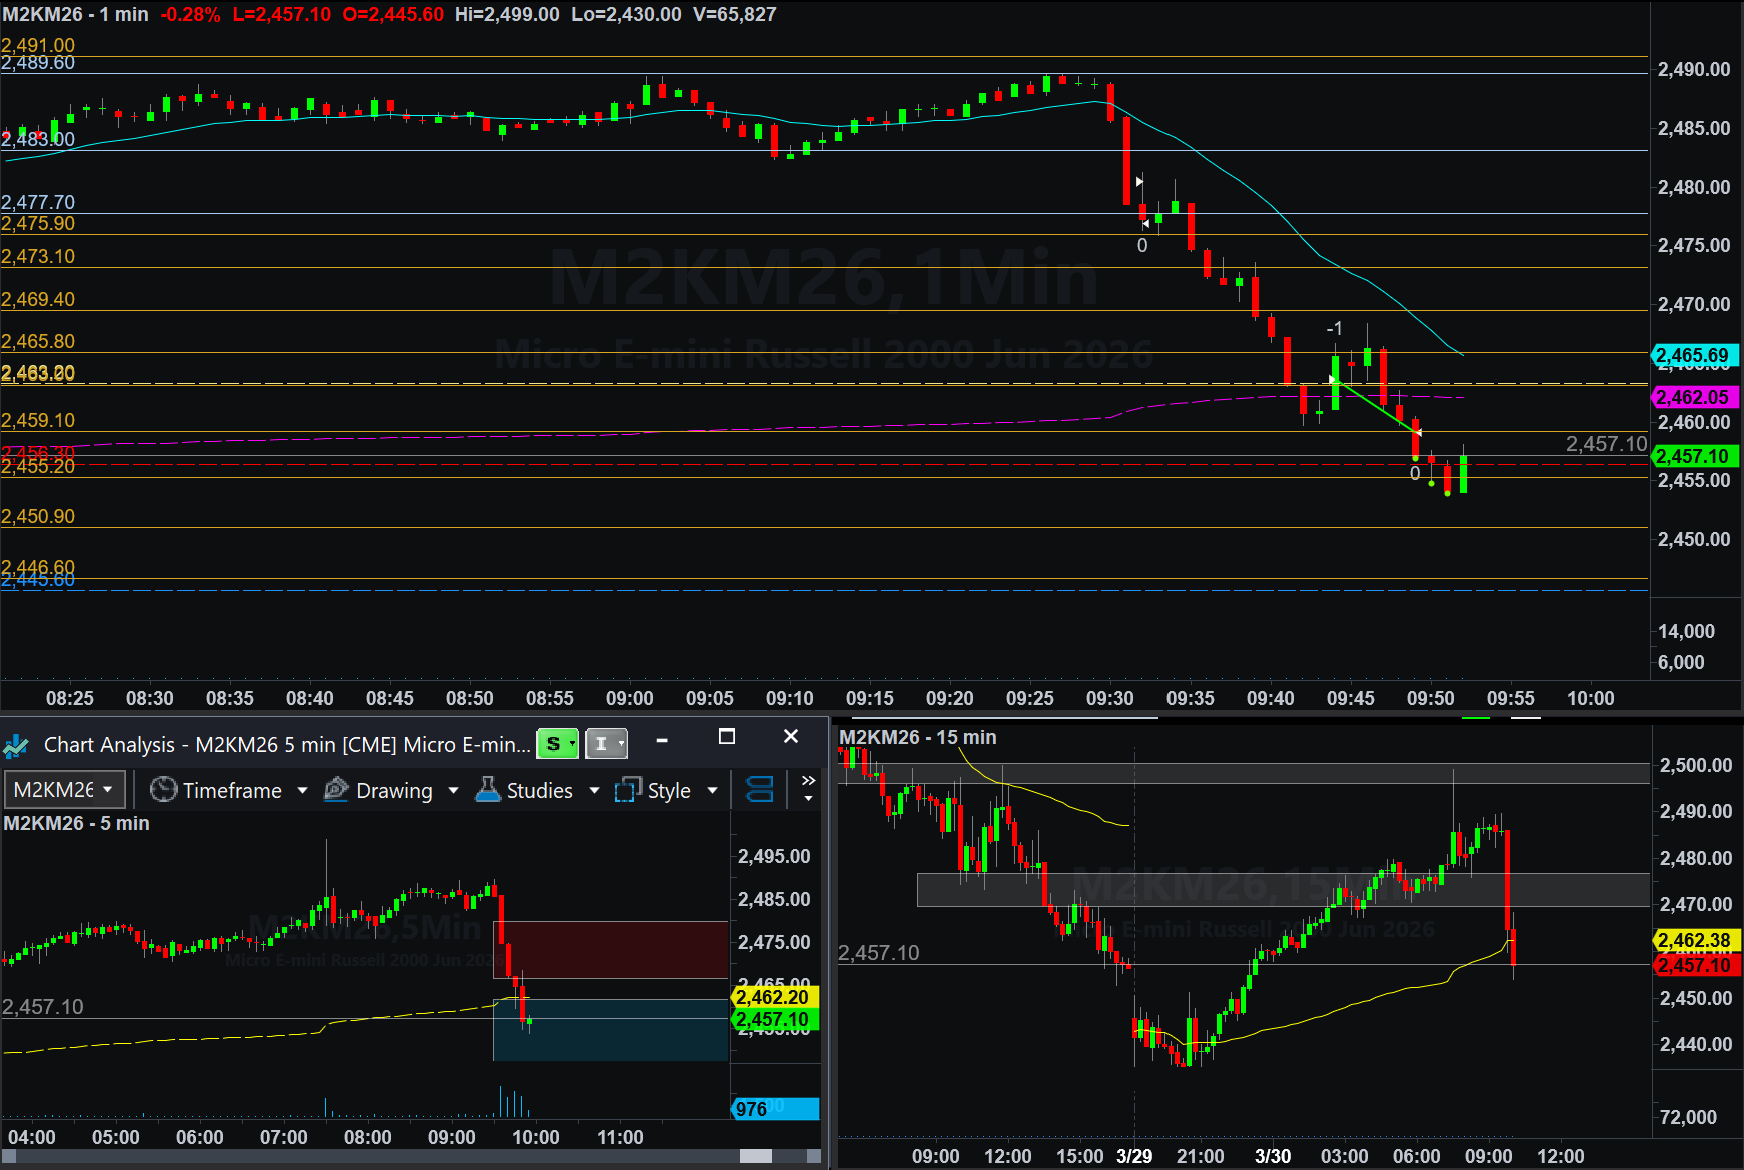
Task: Toggle the green S symbol-link button
Action: pyautogui.click(x=557, y=744)
